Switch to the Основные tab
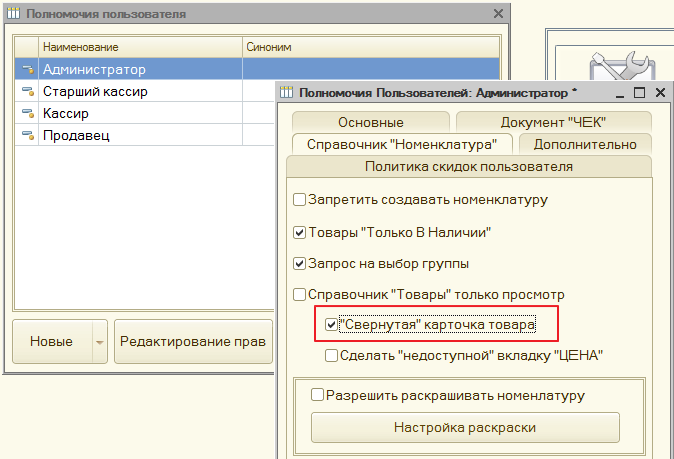Viewport: 674px width, 459px height. pyautogui.click(x=371, y=122)
